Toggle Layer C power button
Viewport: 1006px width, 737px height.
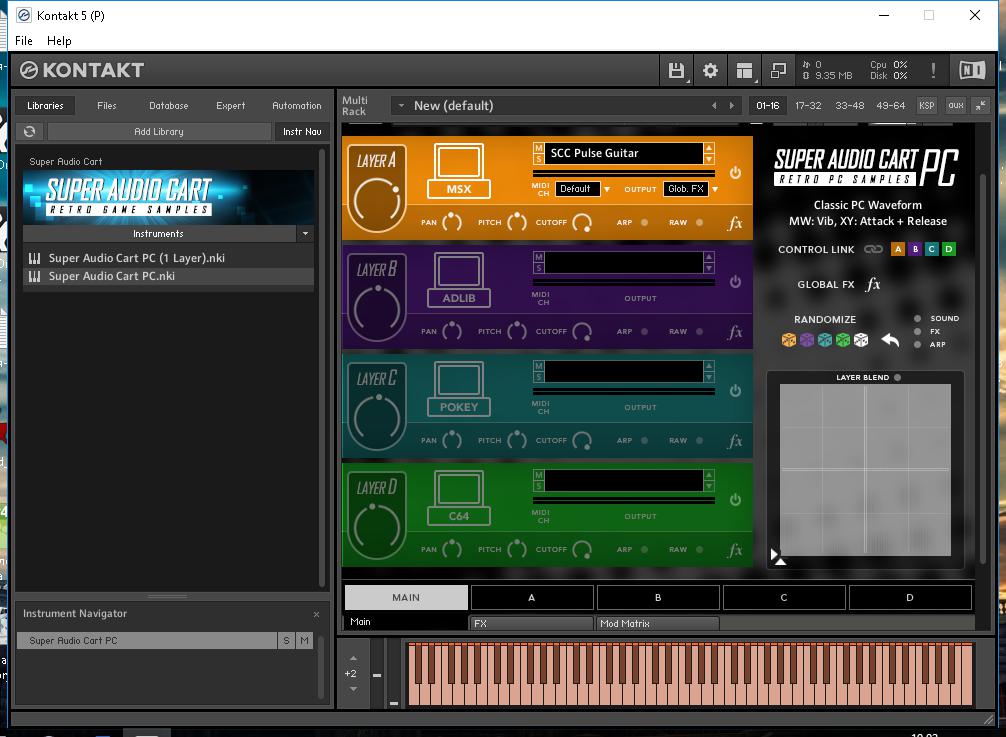point(735,391)
